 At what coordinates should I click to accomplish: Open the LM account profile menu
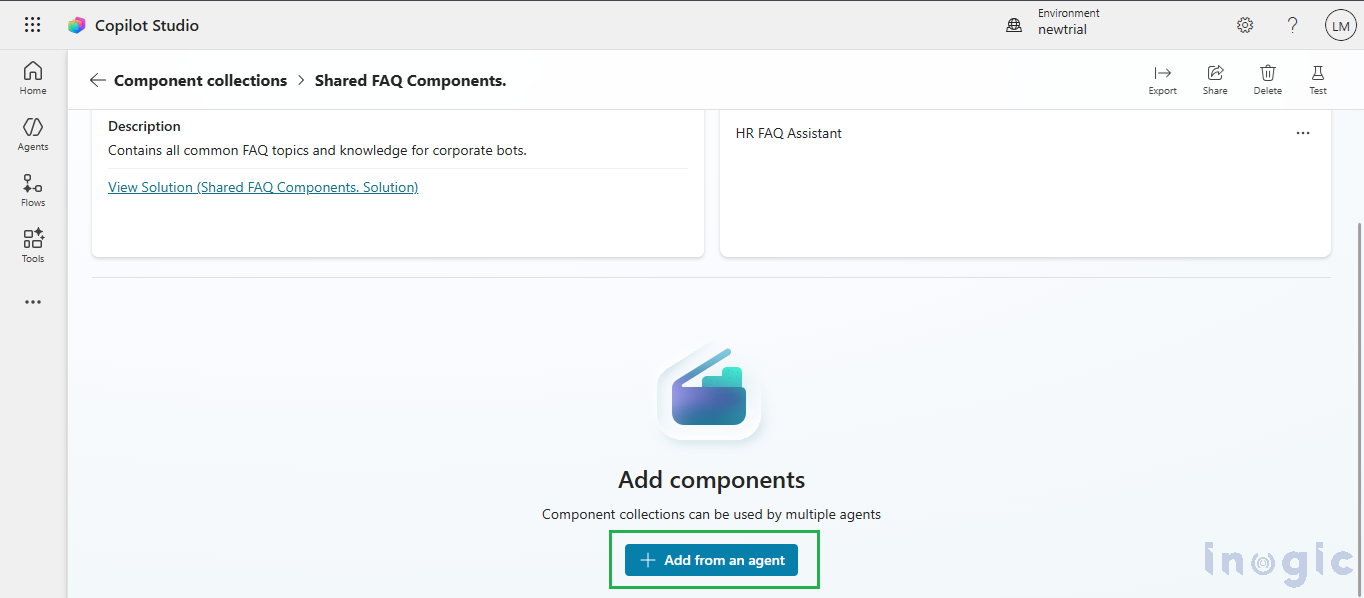pos(1340,26)
